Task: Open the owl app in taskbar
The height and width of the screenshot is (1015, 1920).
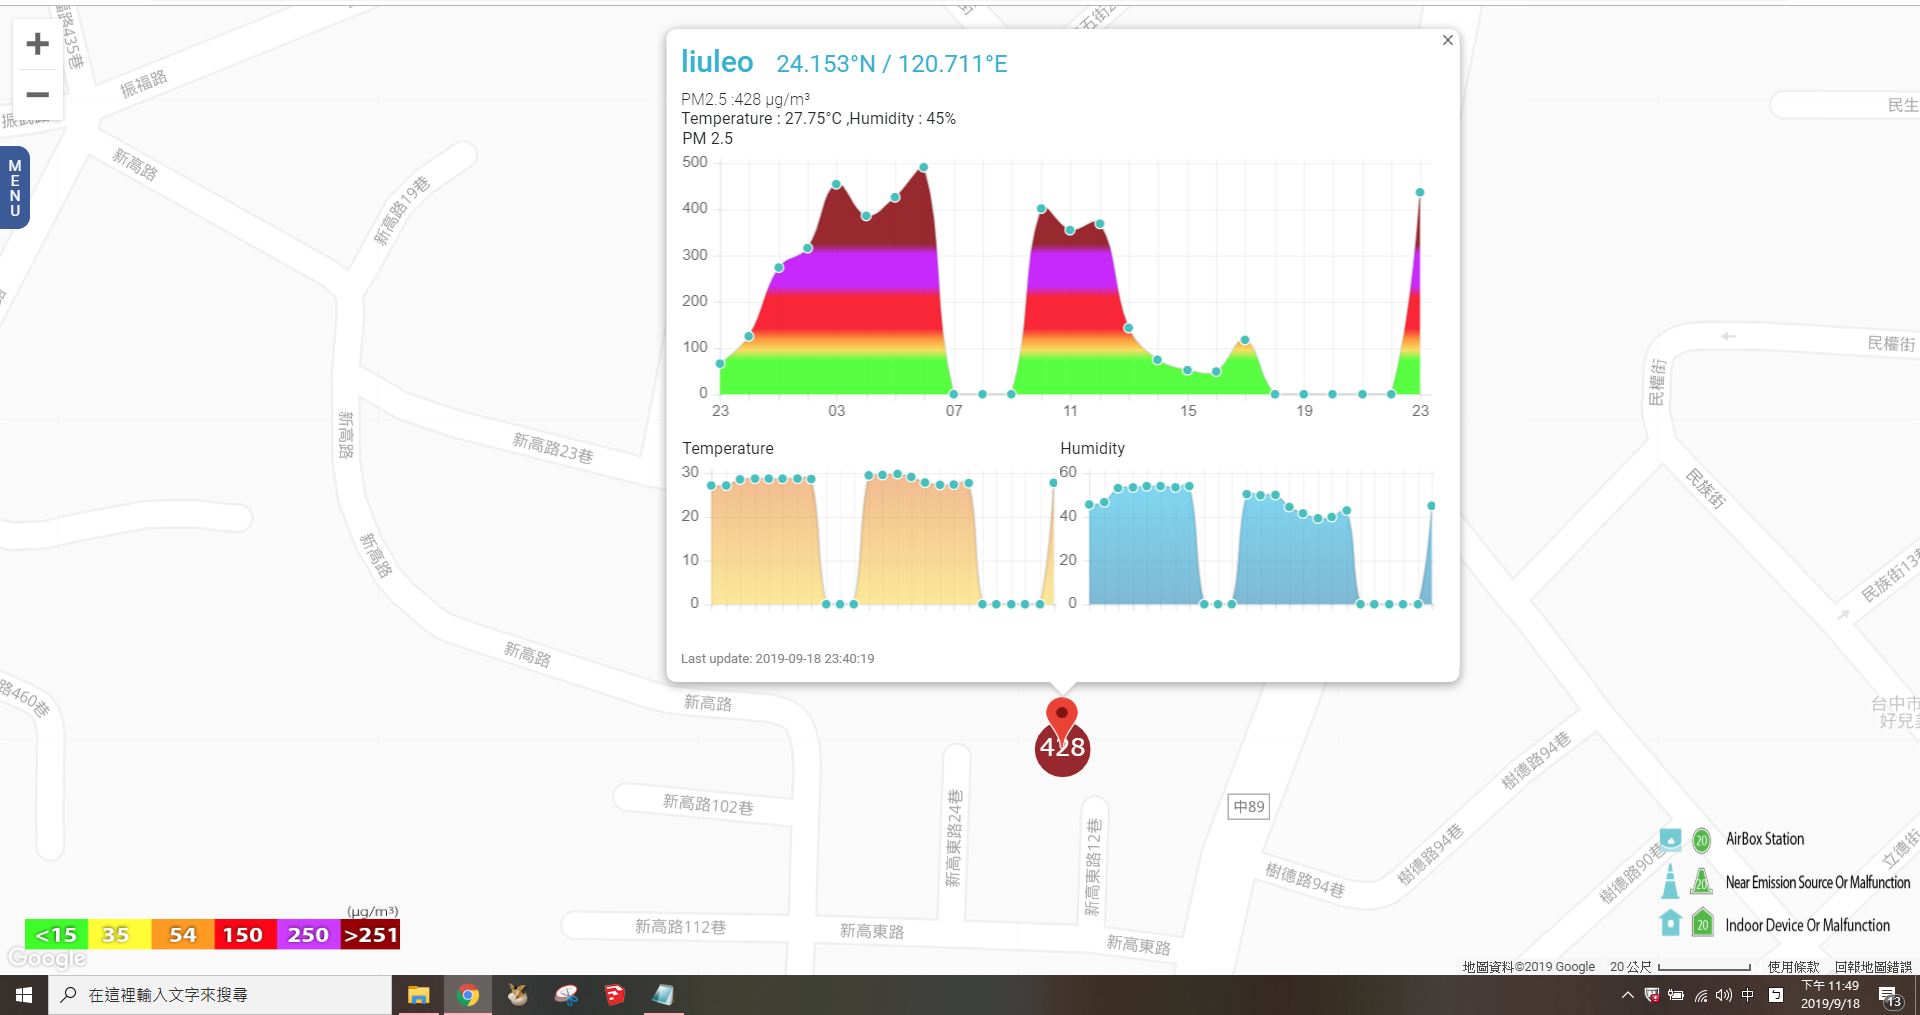Action: click(x=517, y=995)
